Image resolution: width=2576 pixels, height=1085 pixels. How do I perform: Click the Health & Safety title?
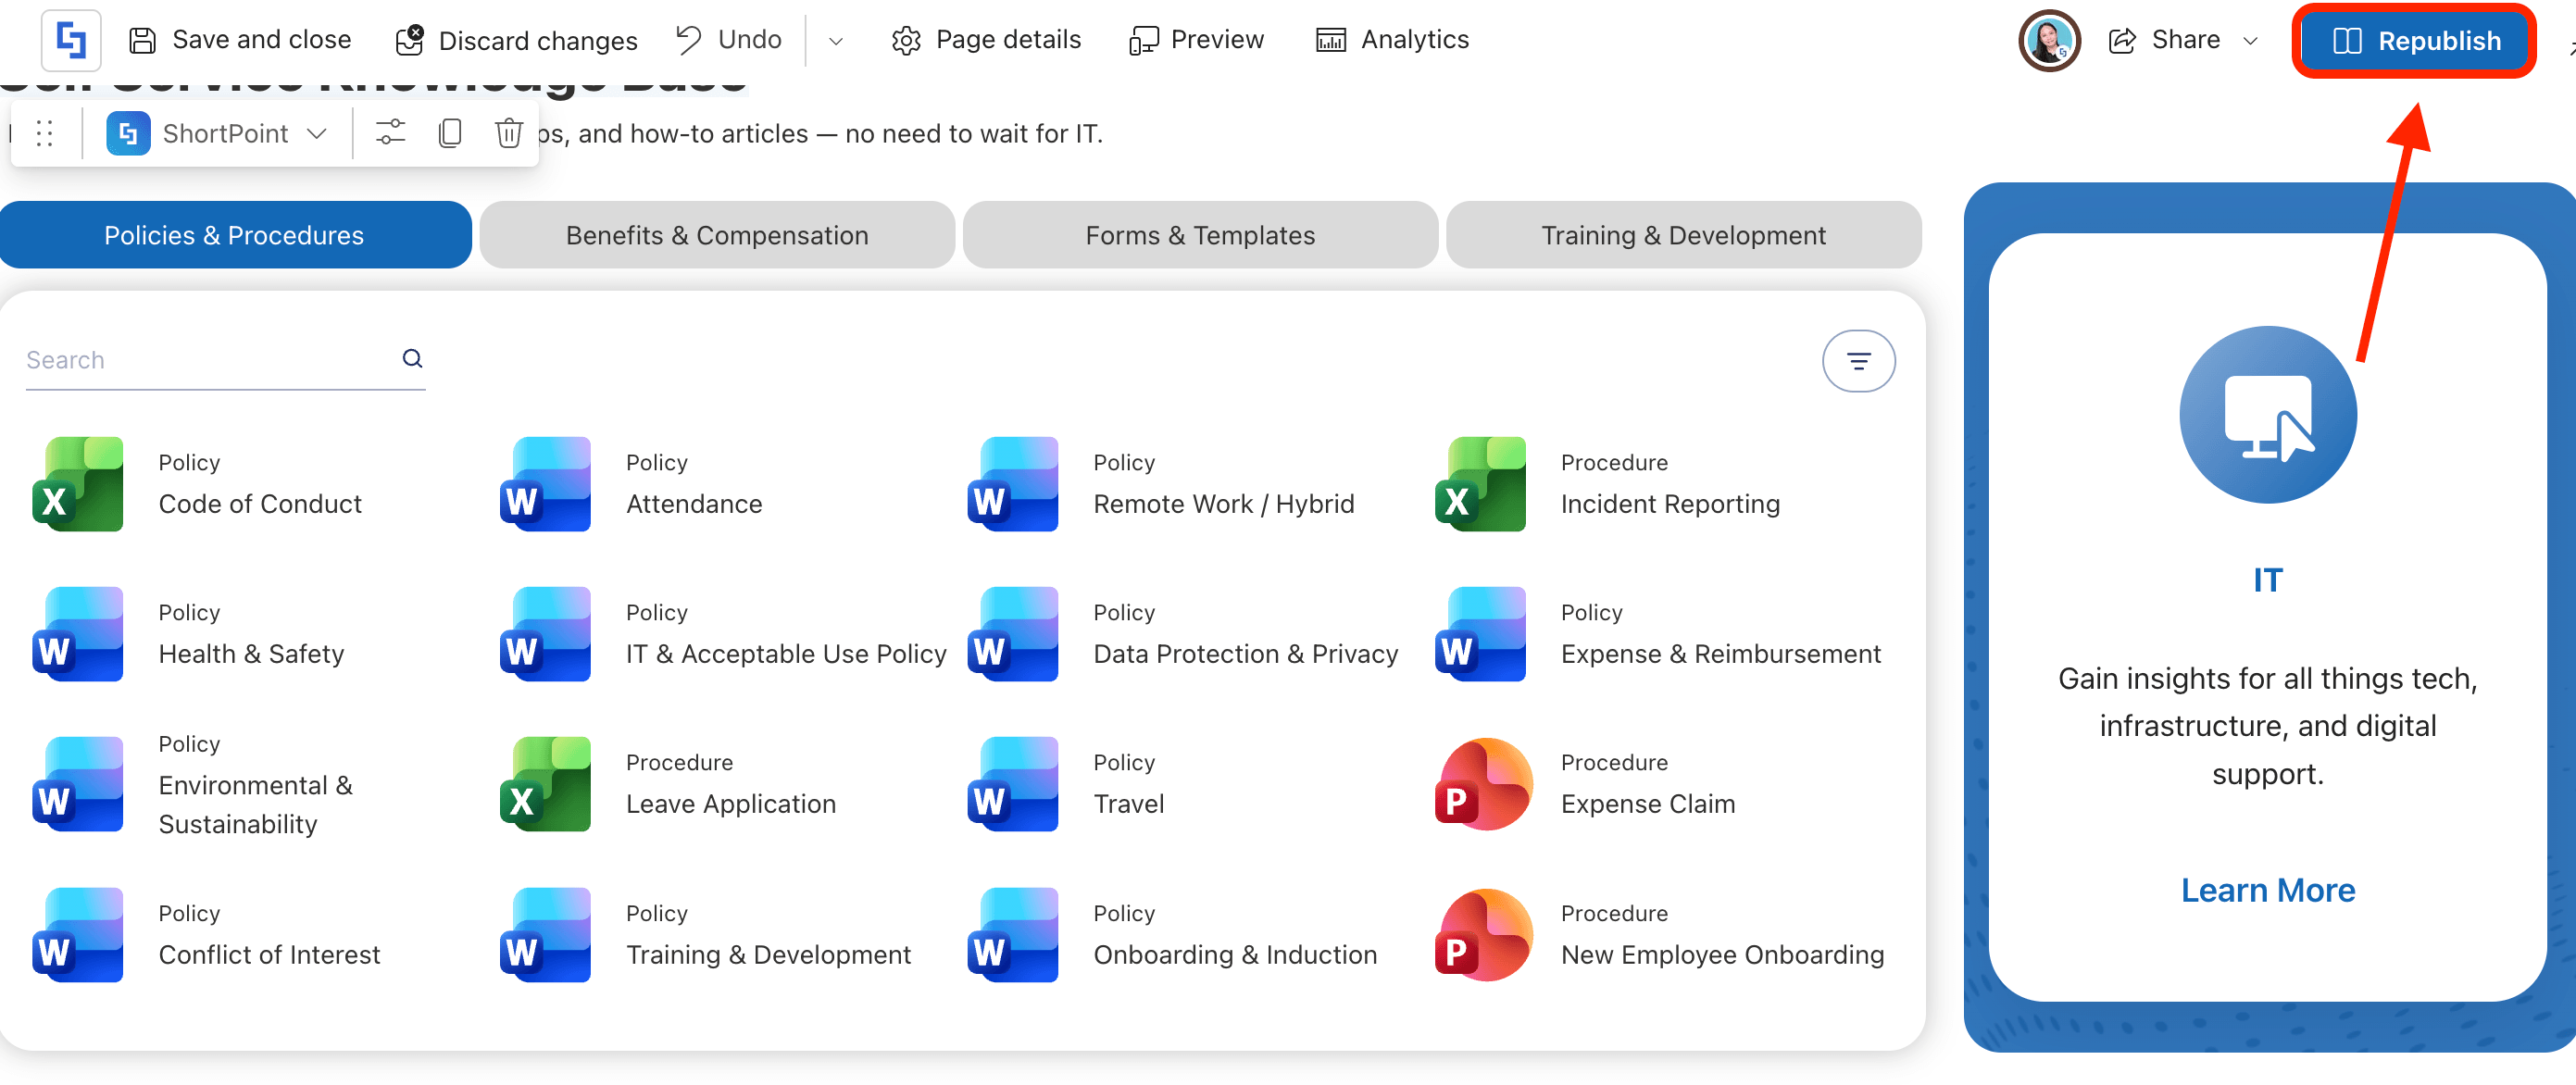(x=251, y=654)
